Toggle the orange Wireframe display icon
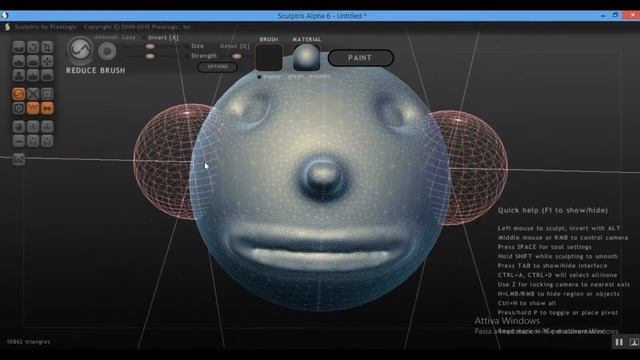This screenshot has height=360, width=640. 33,108
